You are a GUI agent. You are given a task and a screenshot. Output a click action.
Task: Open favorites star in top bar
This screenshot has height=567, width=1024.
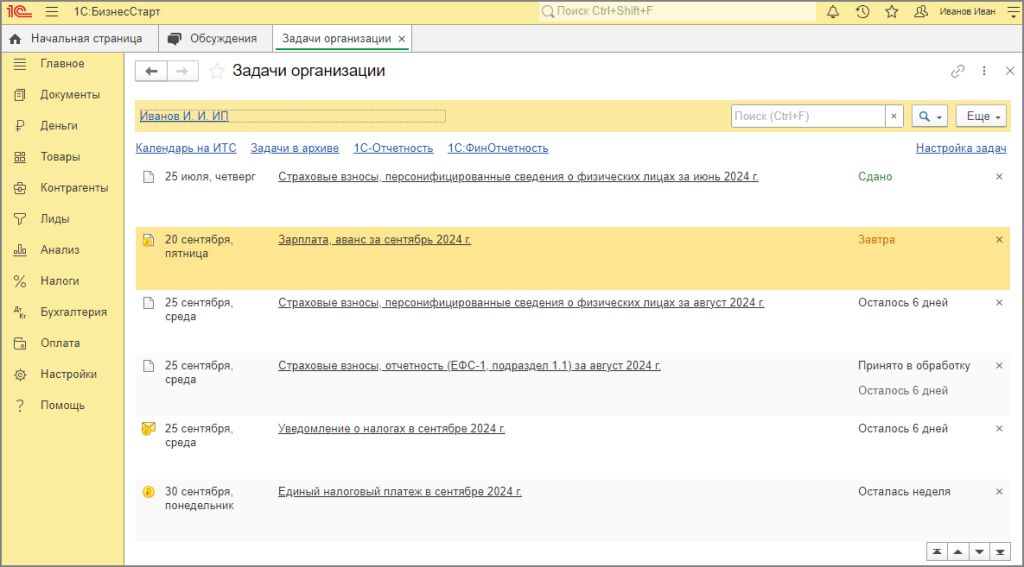(891, 12)
